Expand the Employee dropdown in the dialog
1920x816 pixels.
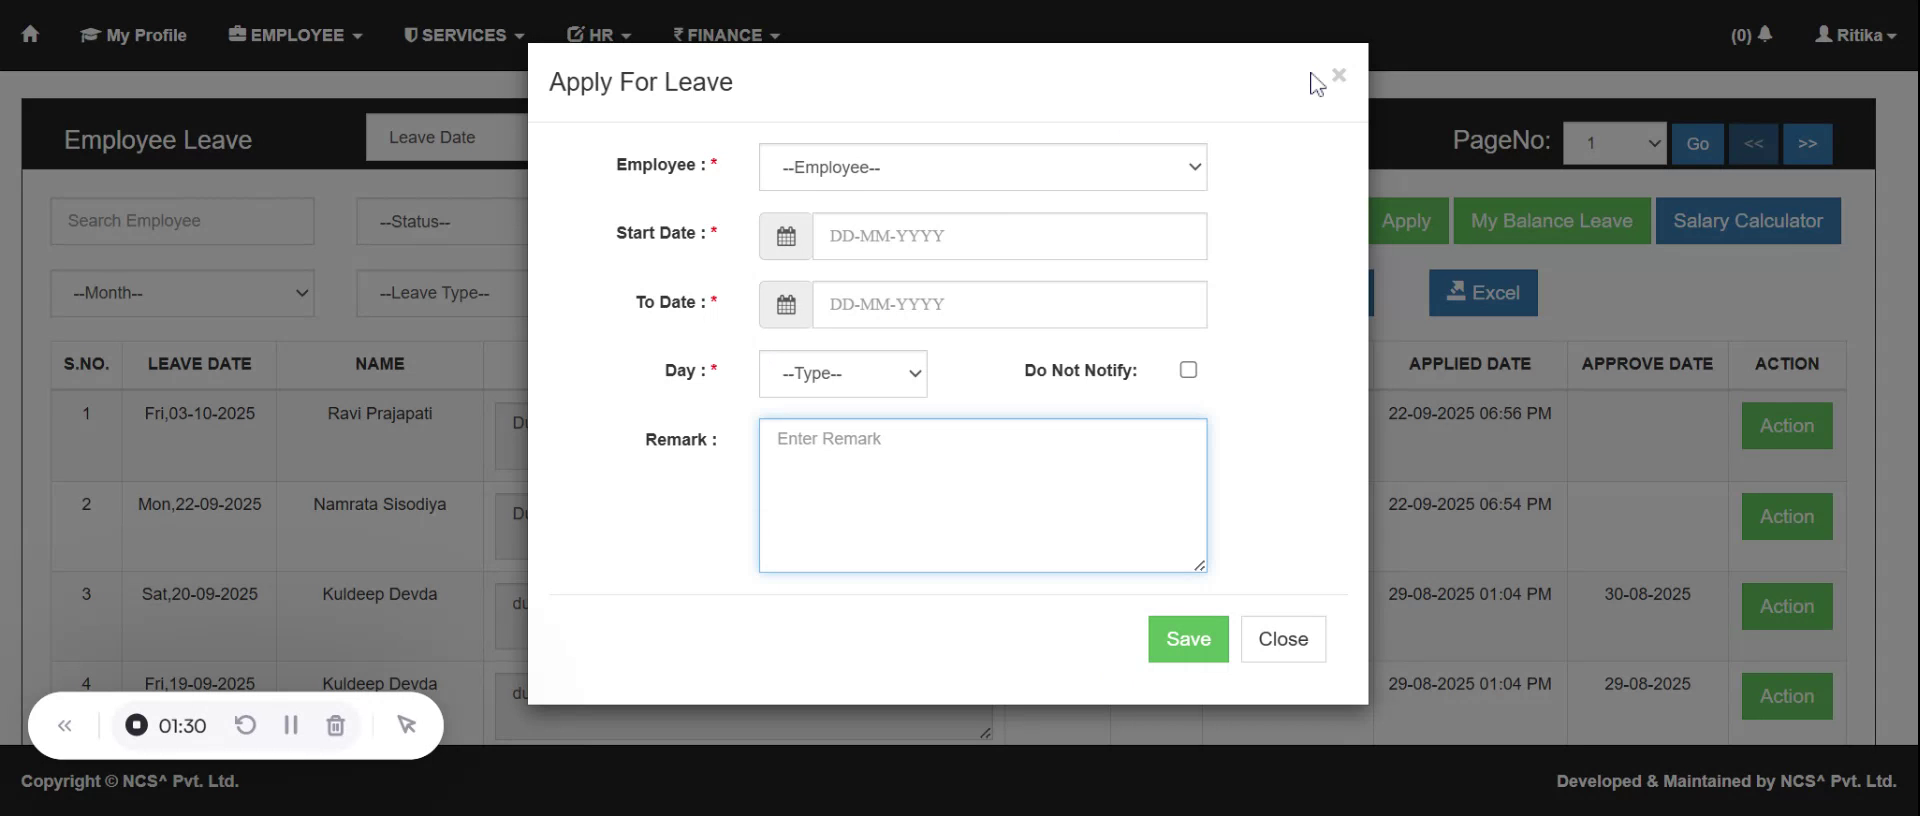click(982, 167)
